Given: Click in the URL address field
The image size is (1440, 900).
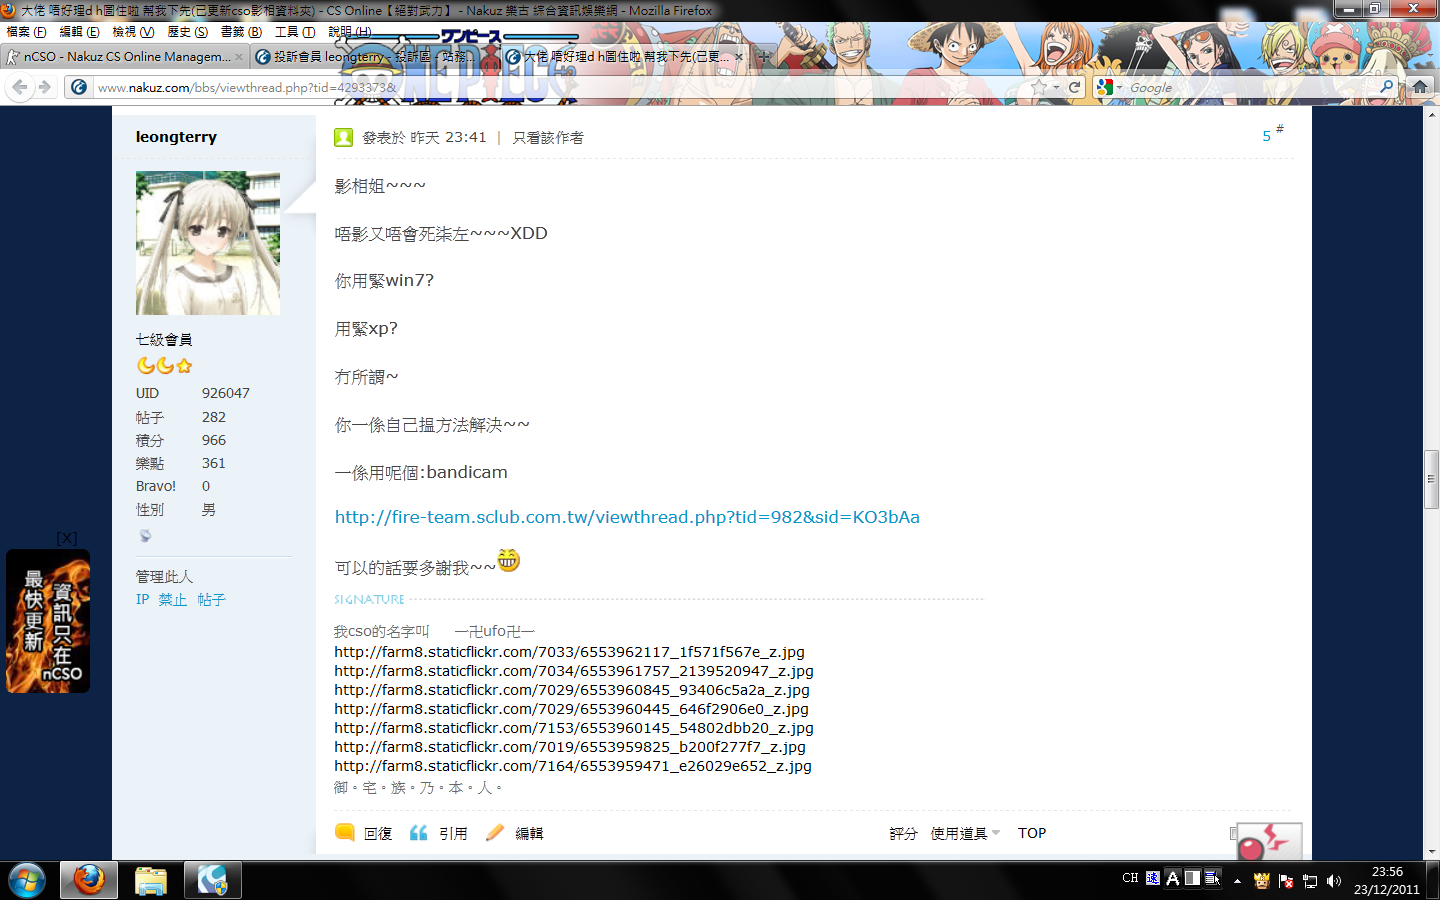Looking at the screenshot, I should (x=560, y=87).
